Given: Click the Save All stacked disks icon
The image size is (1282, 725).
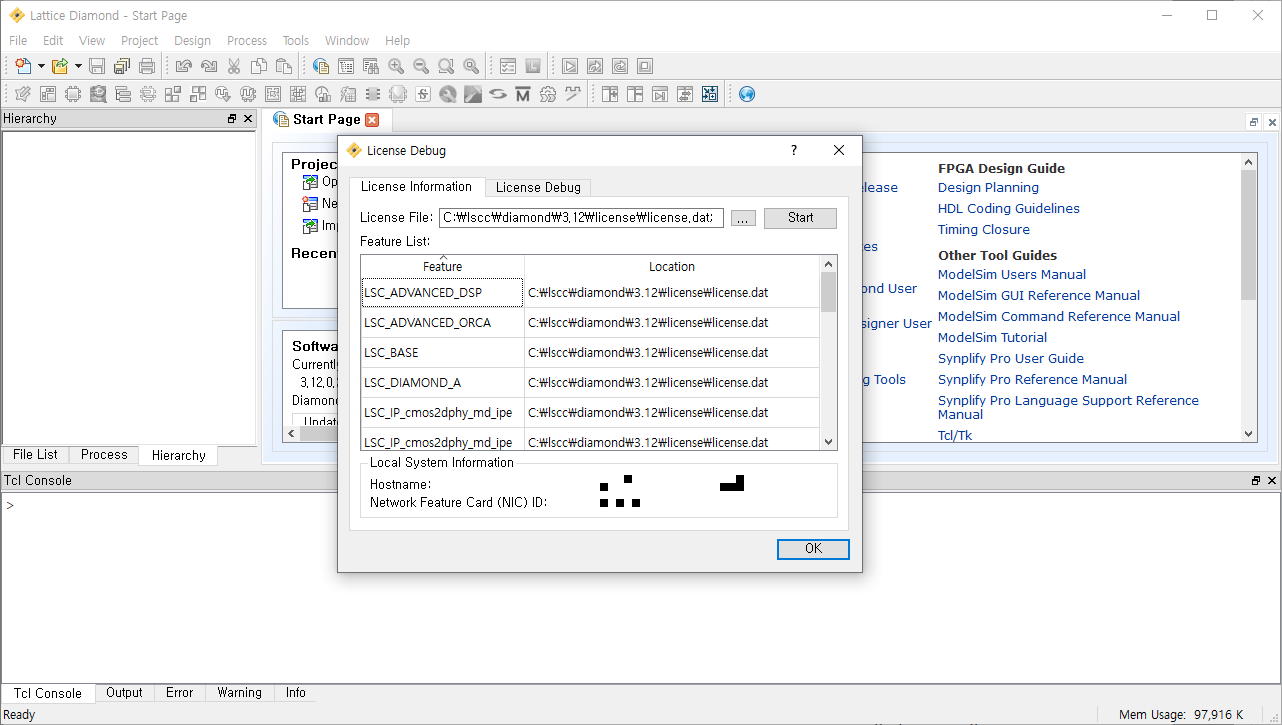Looking at the screenshot, I should coord(122,66).
